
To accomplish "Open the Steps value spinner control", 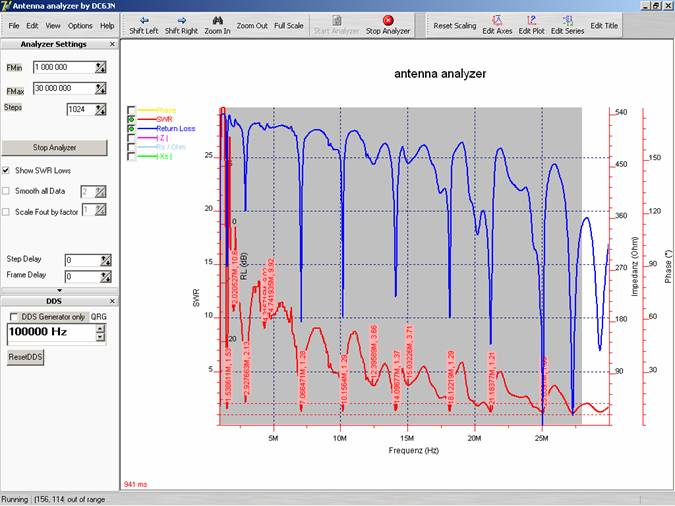I will click(x=100, y=109).
